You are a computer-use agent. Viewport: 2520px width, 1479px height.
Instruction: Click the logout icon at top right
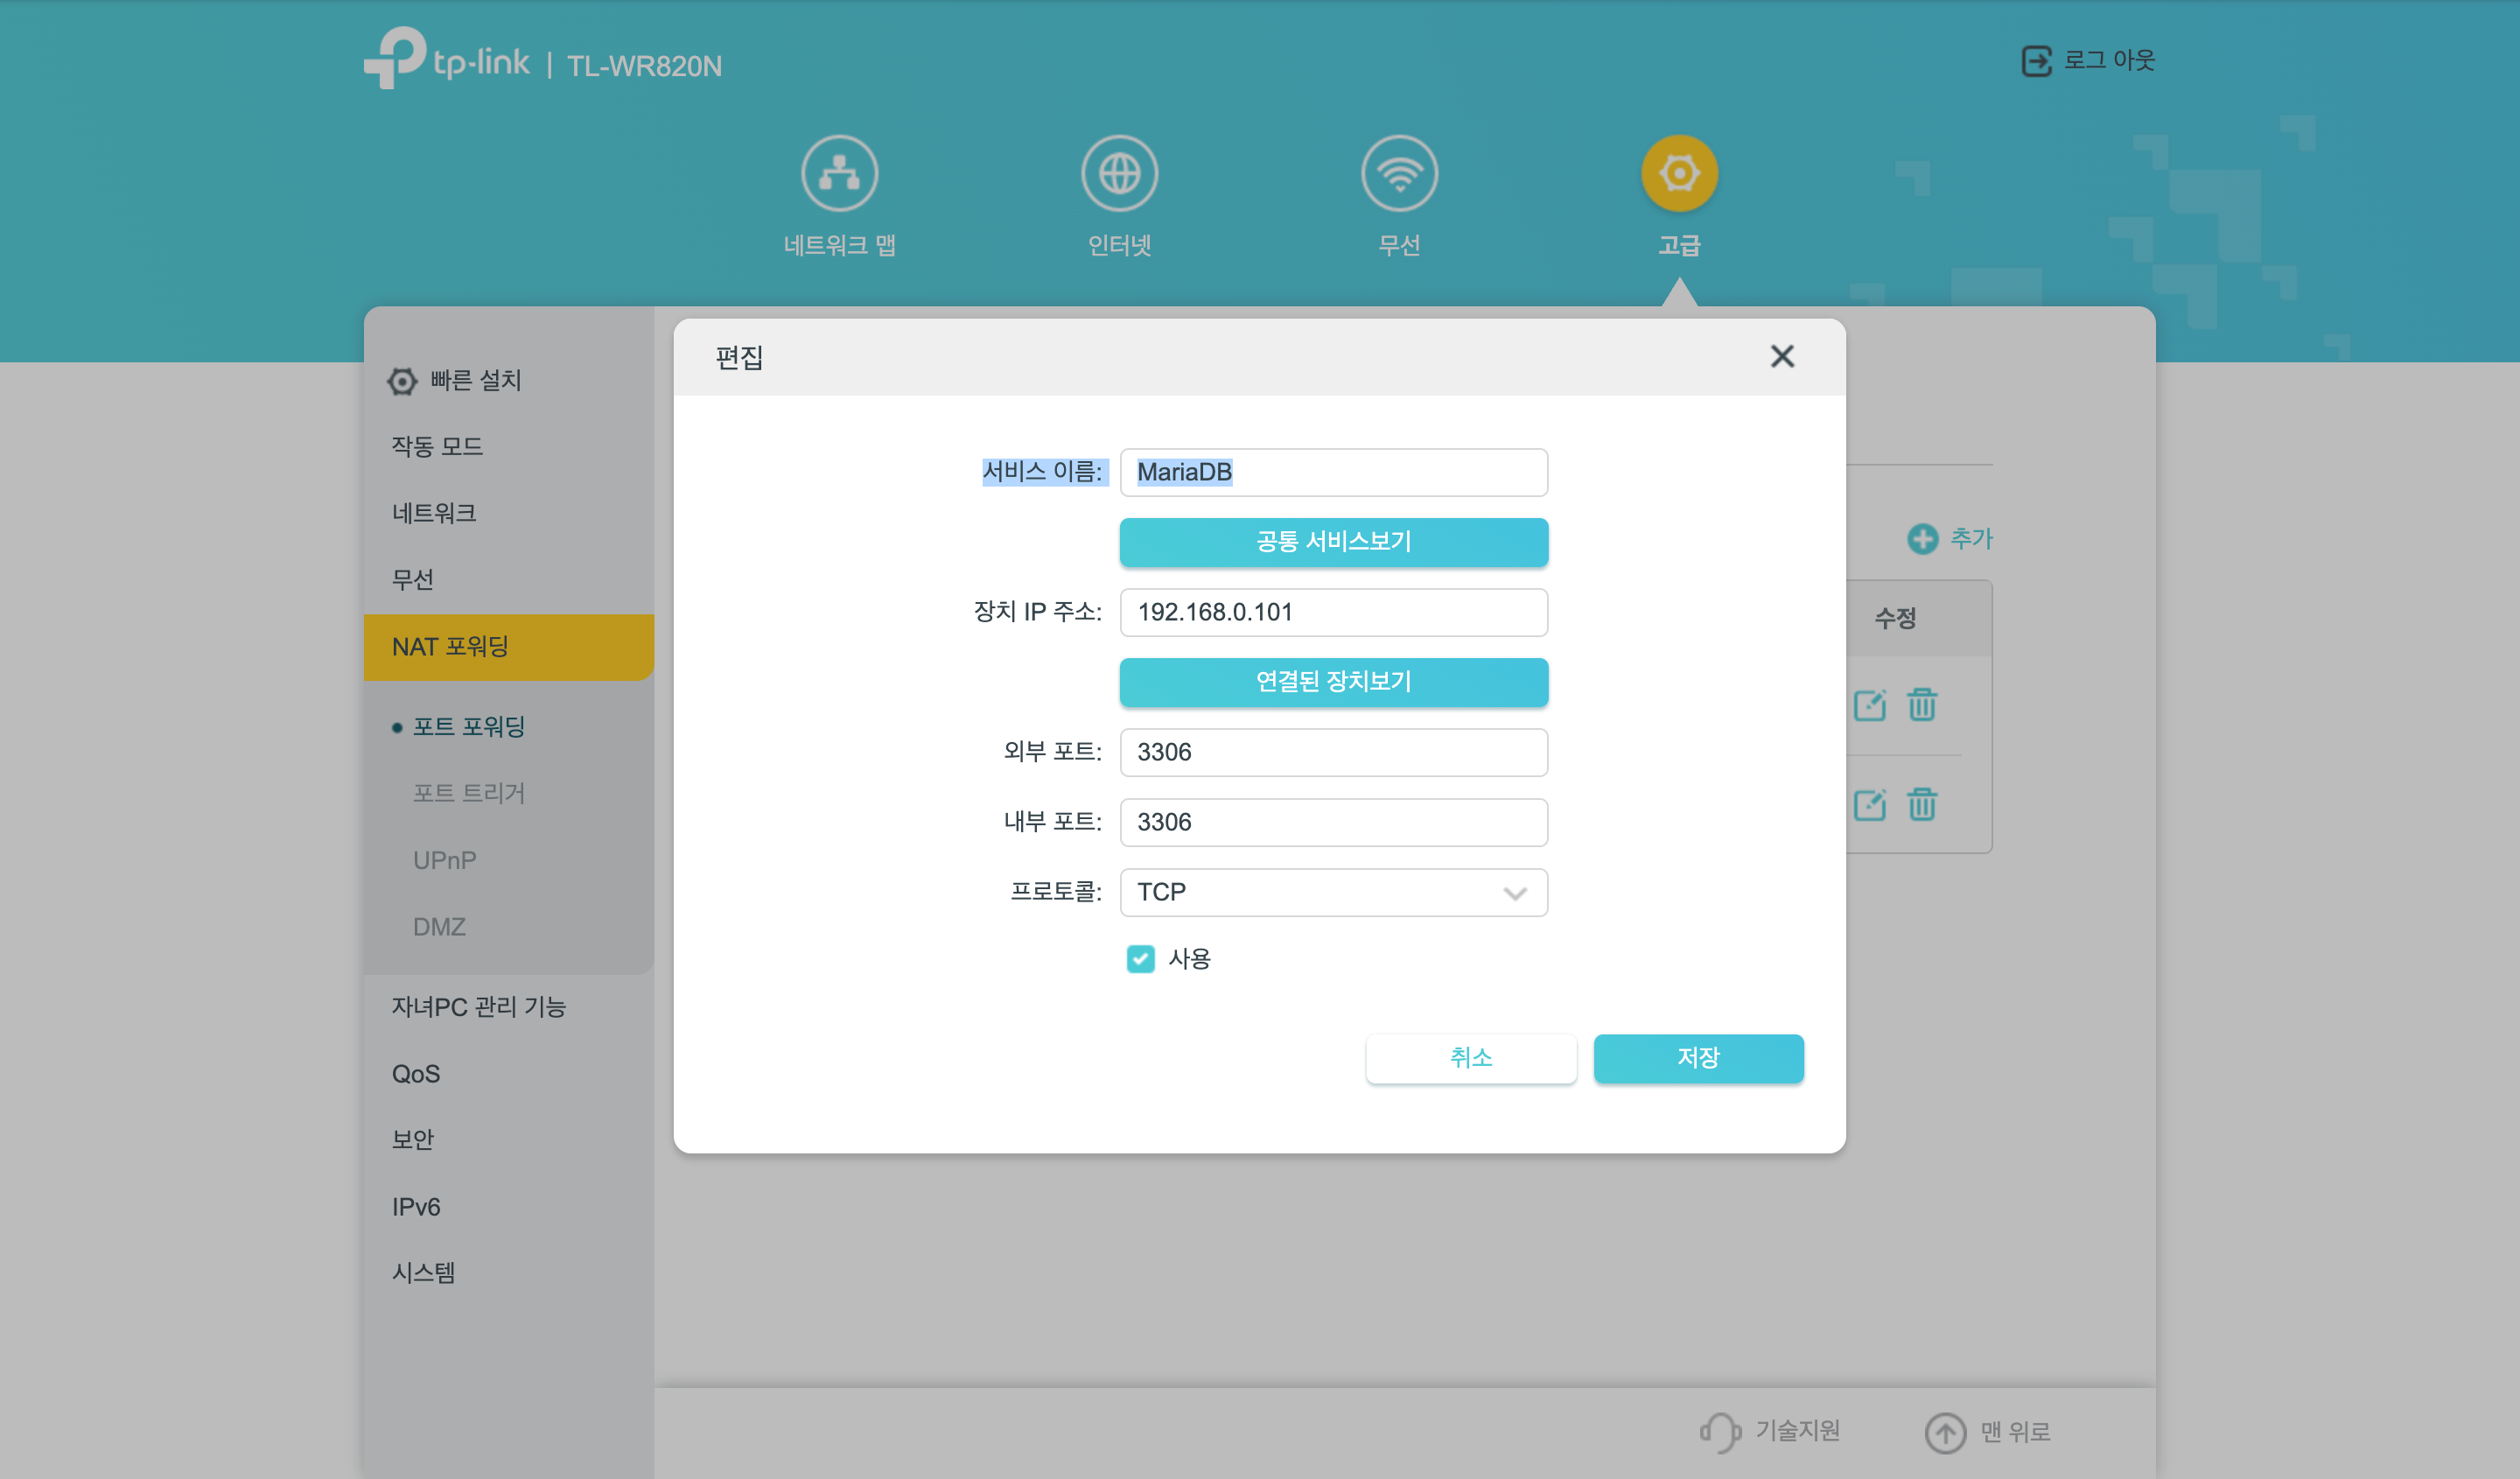[x=2036, y=61]
